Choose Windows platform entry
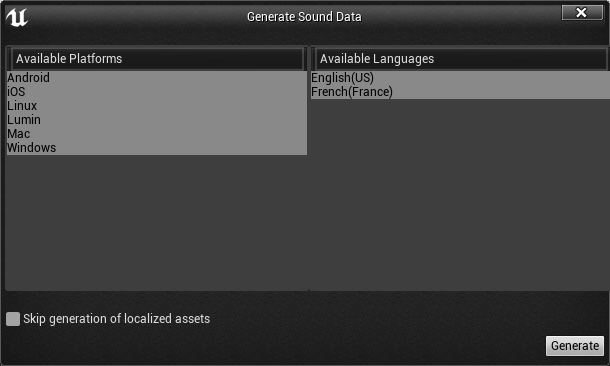Image resolution: width=610 pixels, height=366 pixels. (x=157, y=148)
